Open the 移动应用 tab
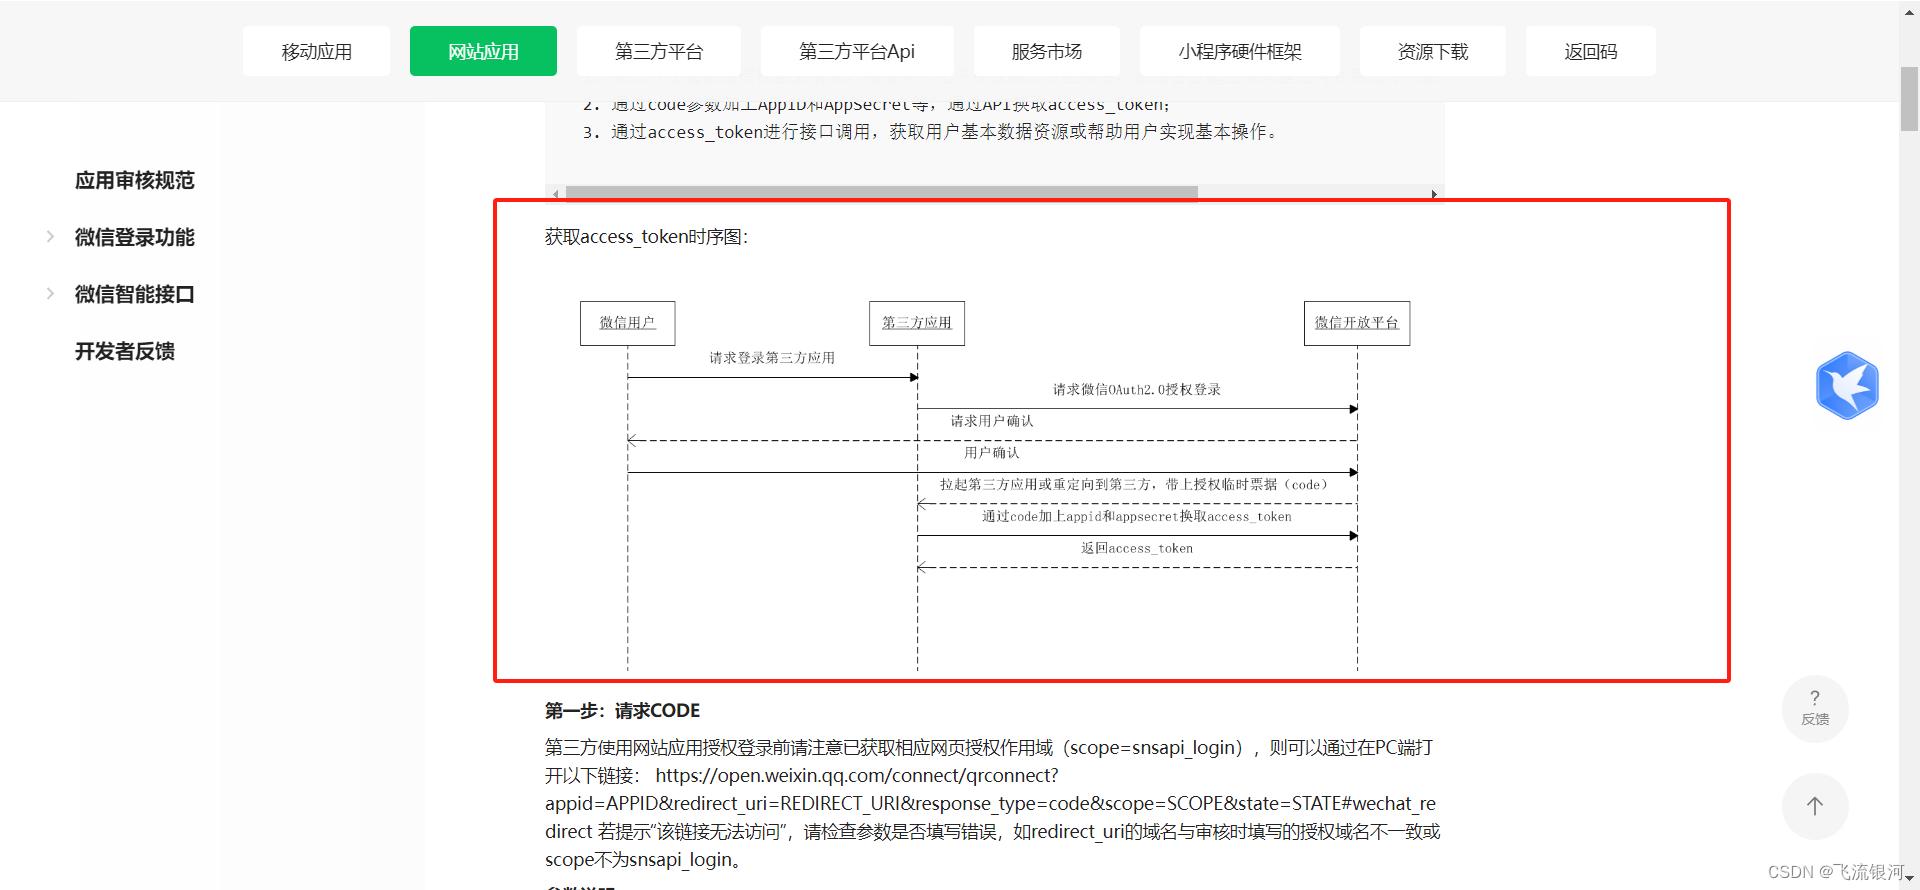 (316, 51)
